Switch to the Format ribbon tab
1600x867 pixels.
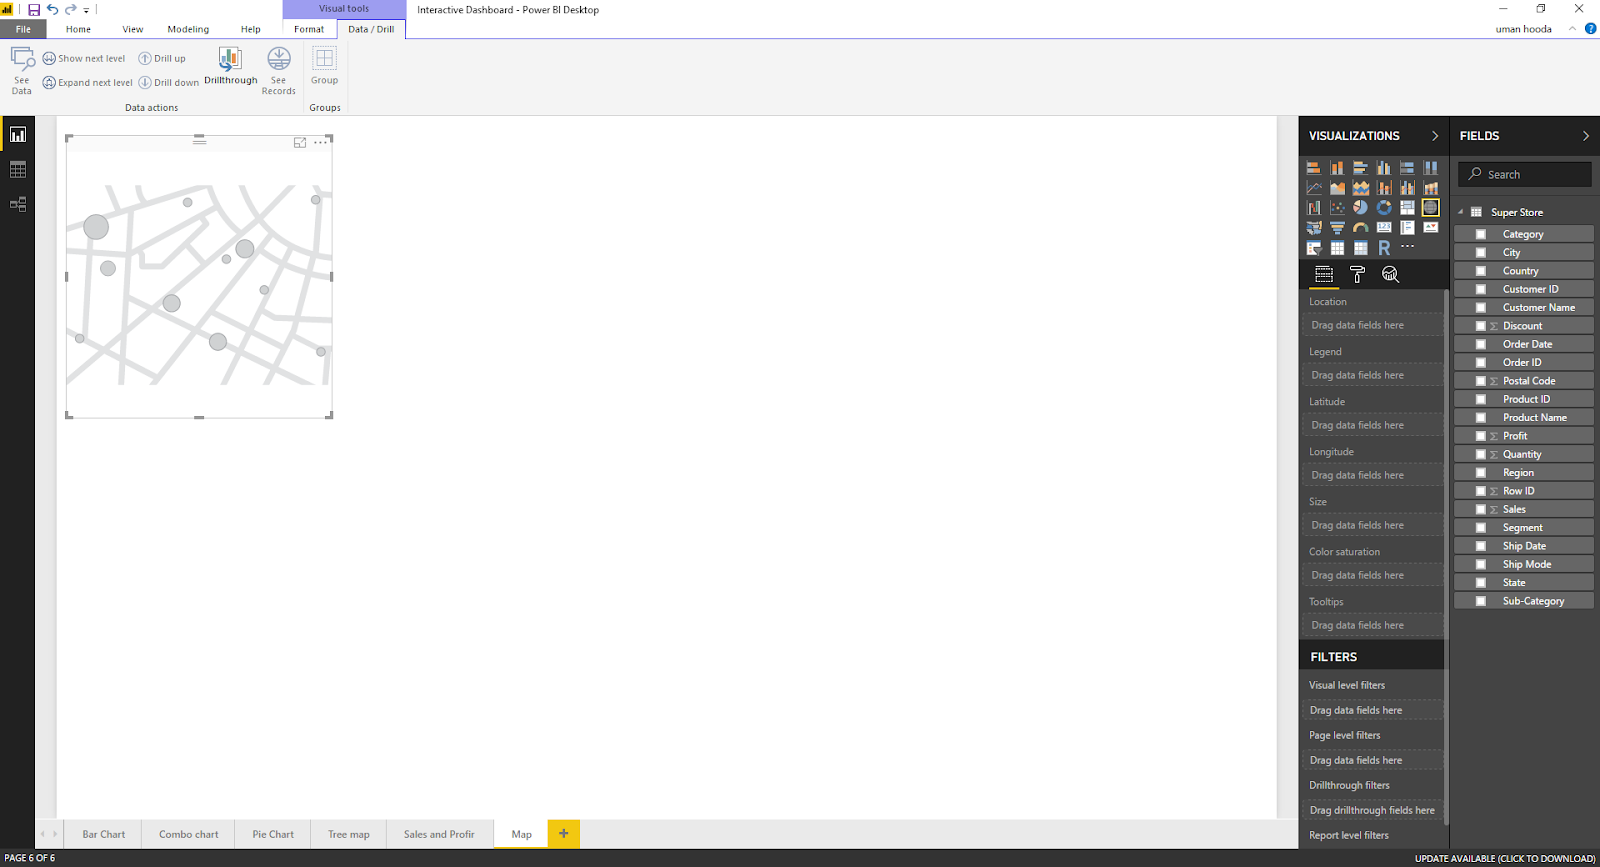pyautogui.click(x=309, y=29)
